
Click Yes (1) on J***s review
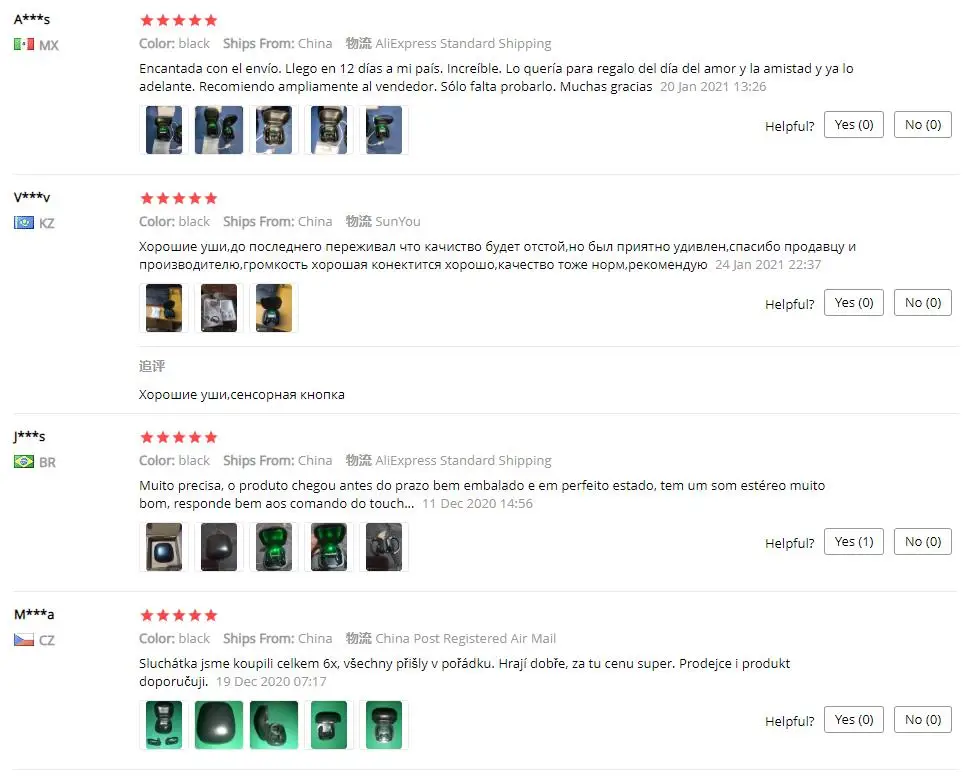[853, 542]
